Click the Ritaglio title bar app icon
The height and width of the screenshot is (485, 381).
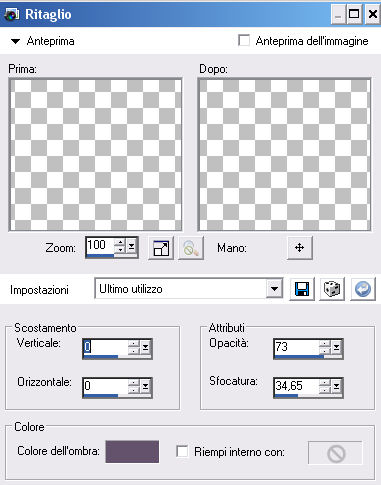click(x=12, y=14)
